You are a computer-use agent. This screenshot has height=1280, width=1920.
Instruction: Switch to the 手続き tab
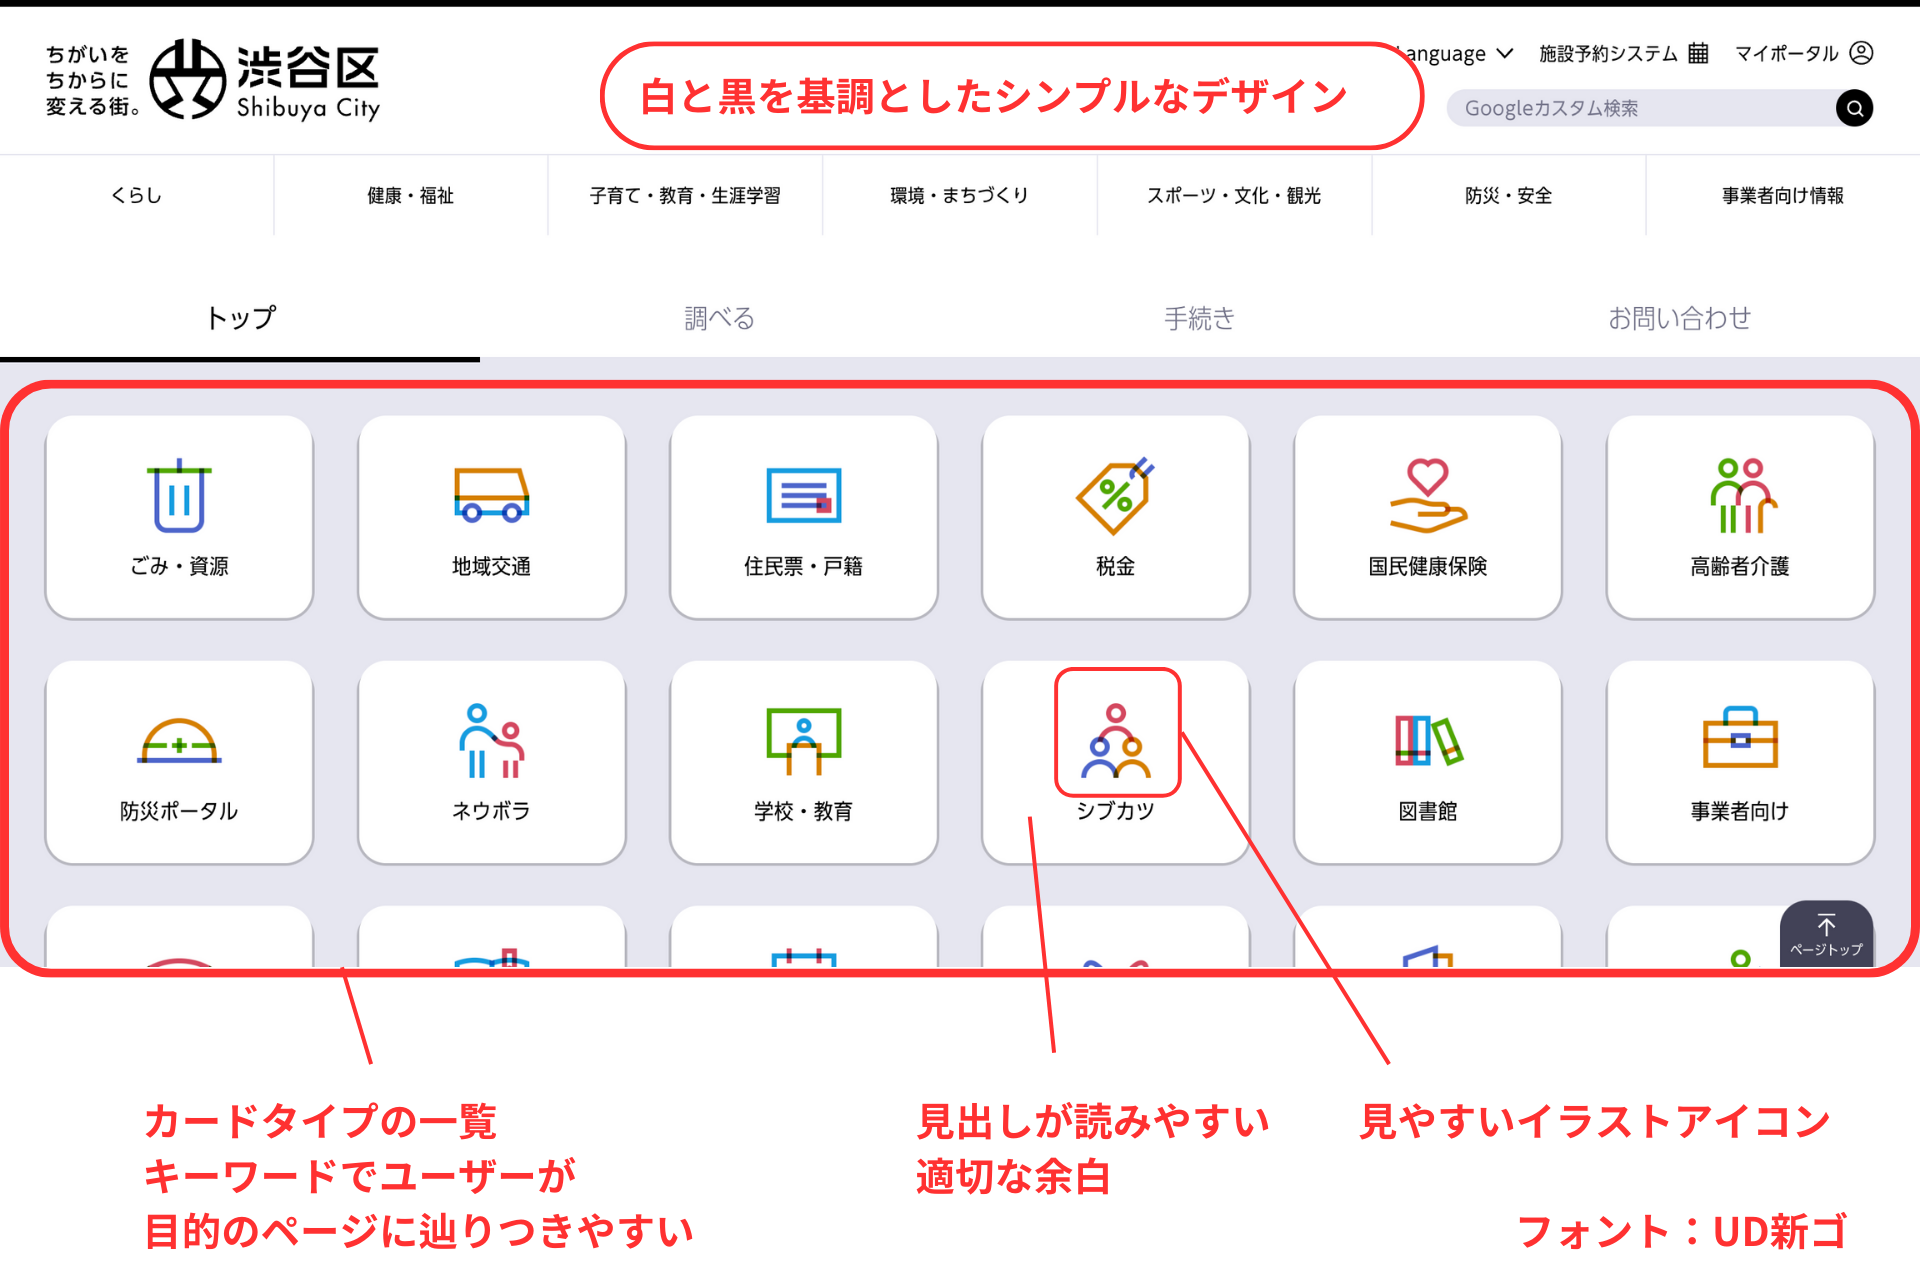point(1198,318)
